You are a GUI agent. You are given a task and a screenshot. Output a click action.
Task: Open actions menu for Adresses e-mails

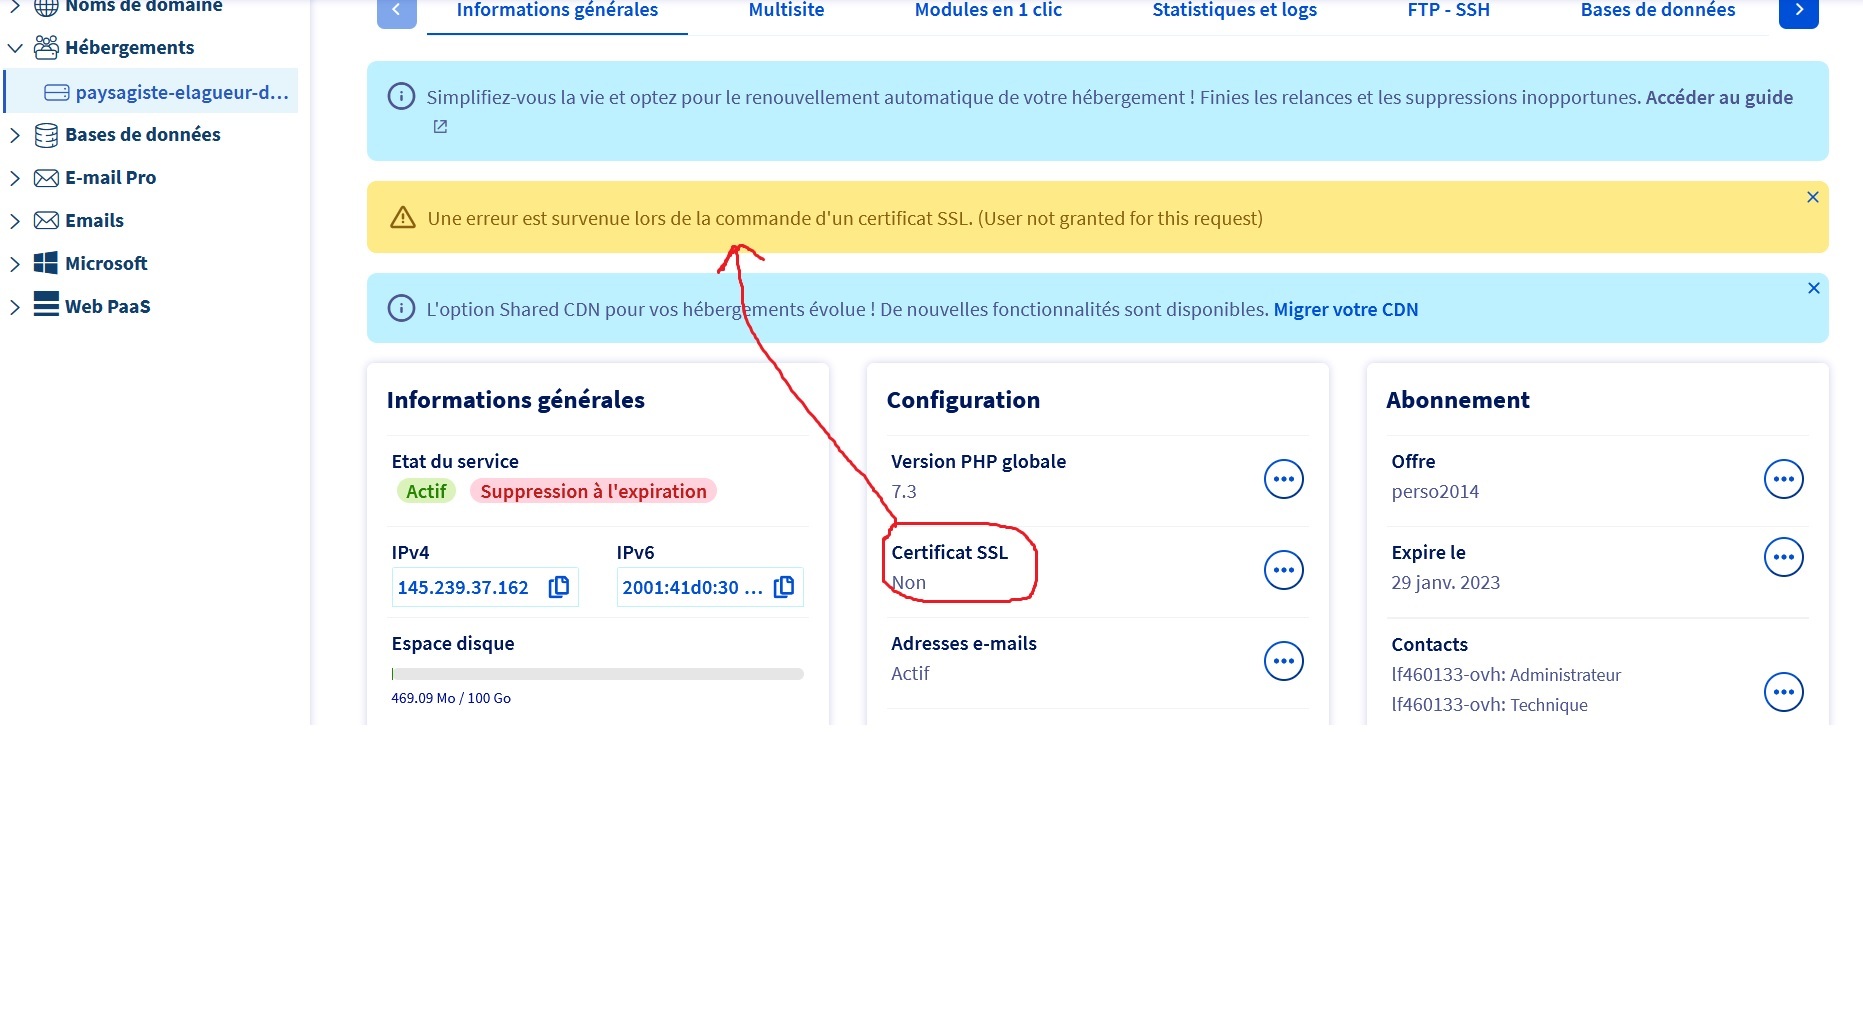(1283, 661)
